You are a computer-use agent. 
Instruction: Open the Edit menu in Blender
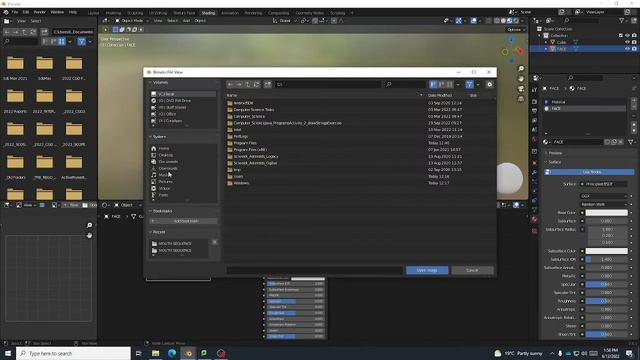(26, 12)
